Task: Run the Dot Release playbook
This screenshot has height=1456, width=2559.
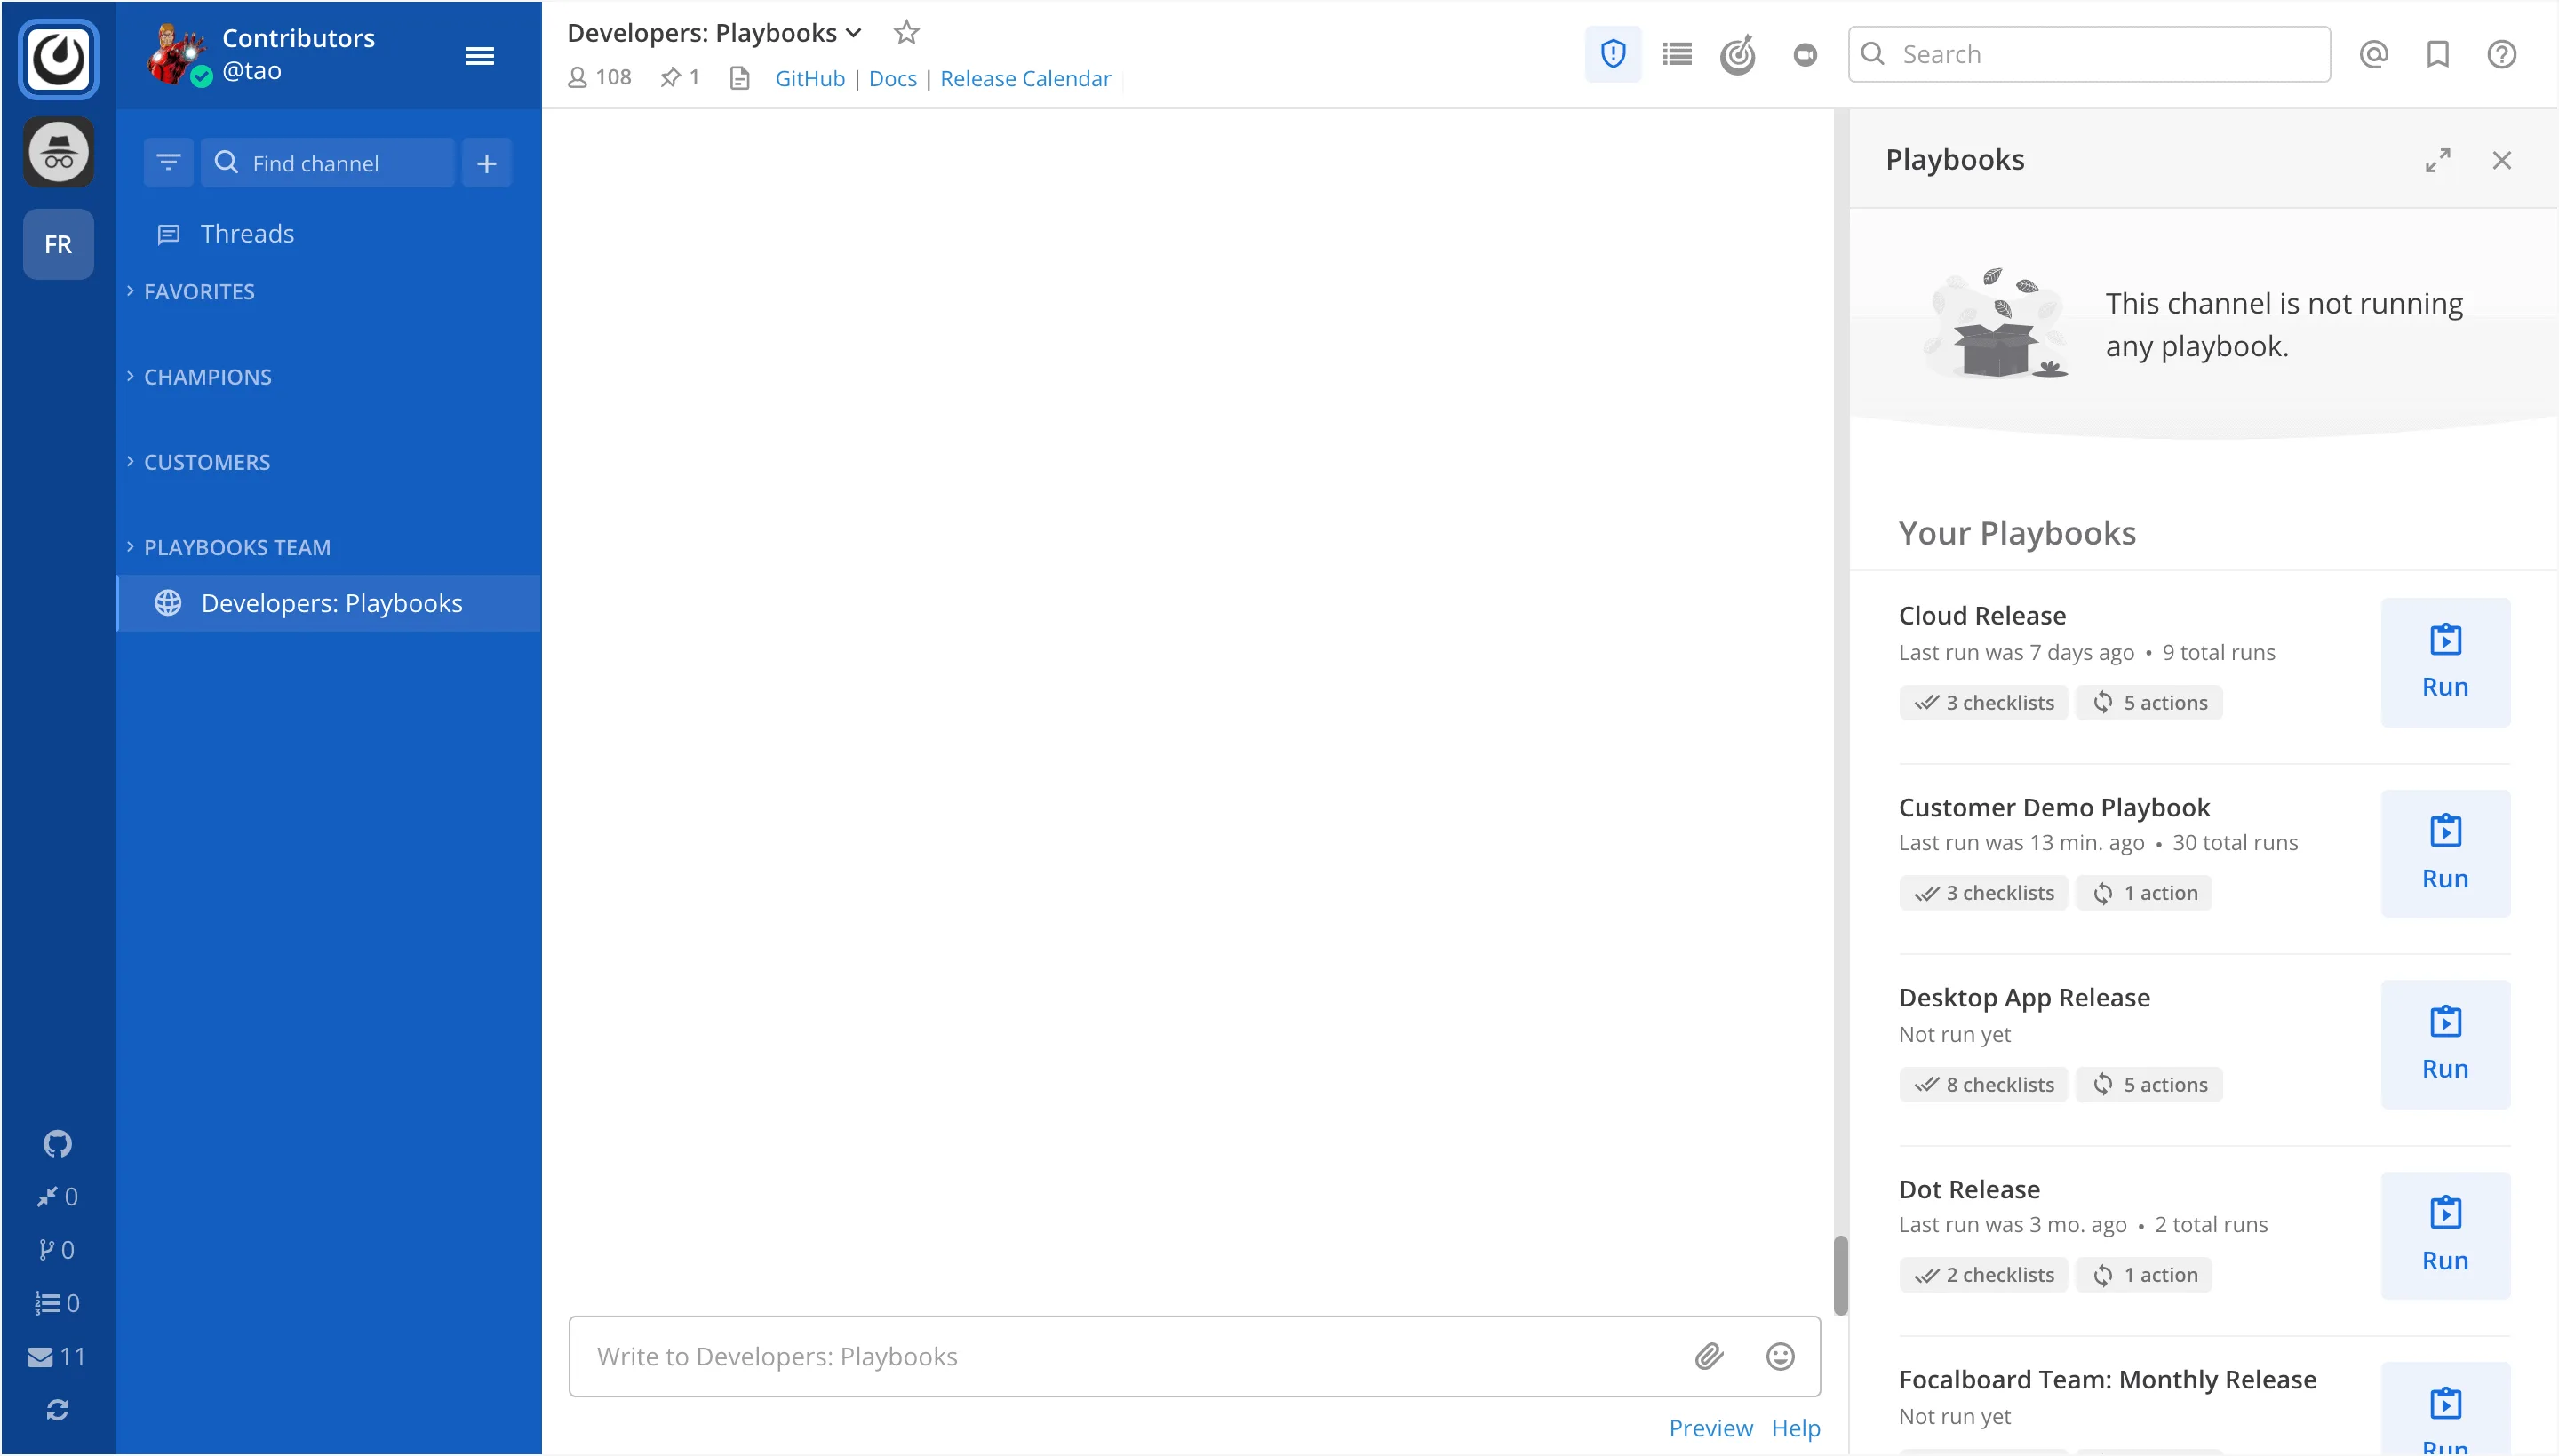Action: click(2445, 1235)
